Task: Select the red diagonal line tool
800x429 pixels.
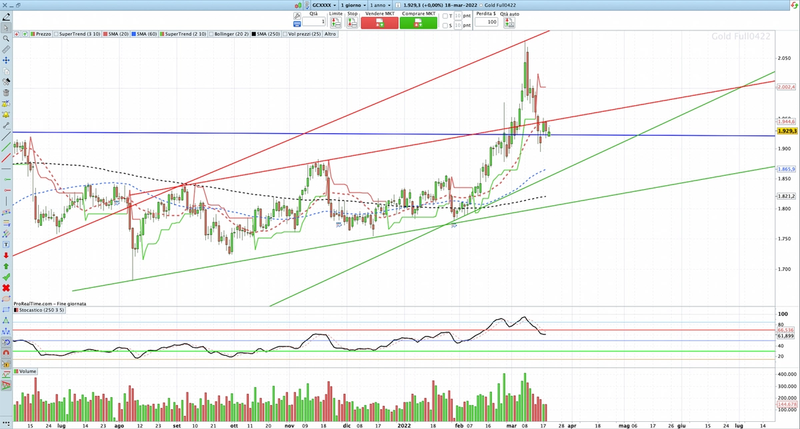Action: pyautogui.click(x=6, y=158)
